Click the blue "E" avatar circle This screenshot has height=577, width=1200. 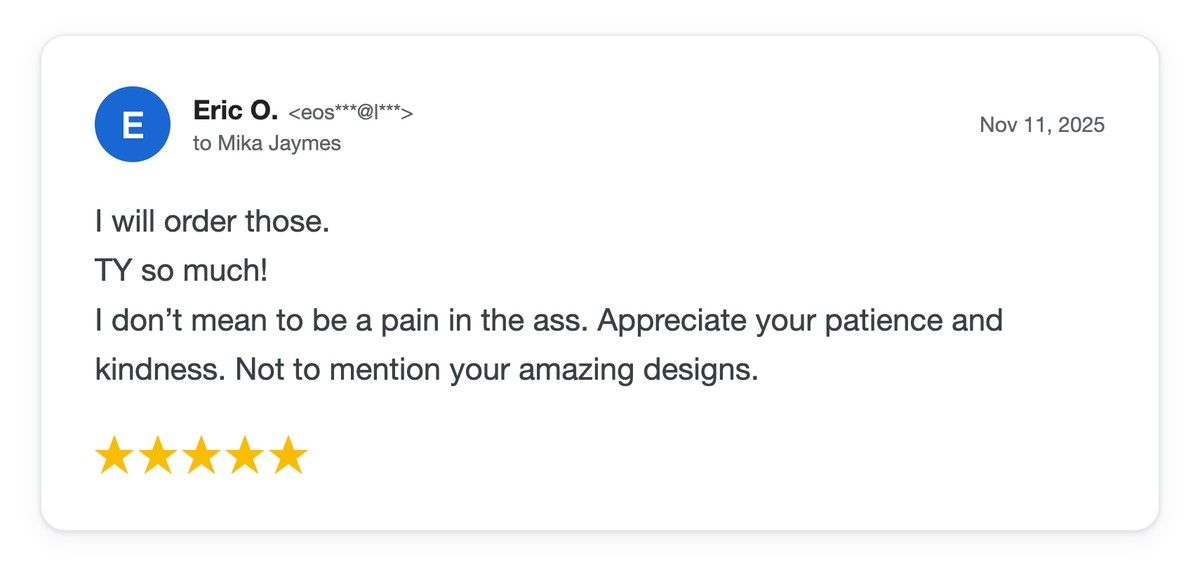coord(131,125)
